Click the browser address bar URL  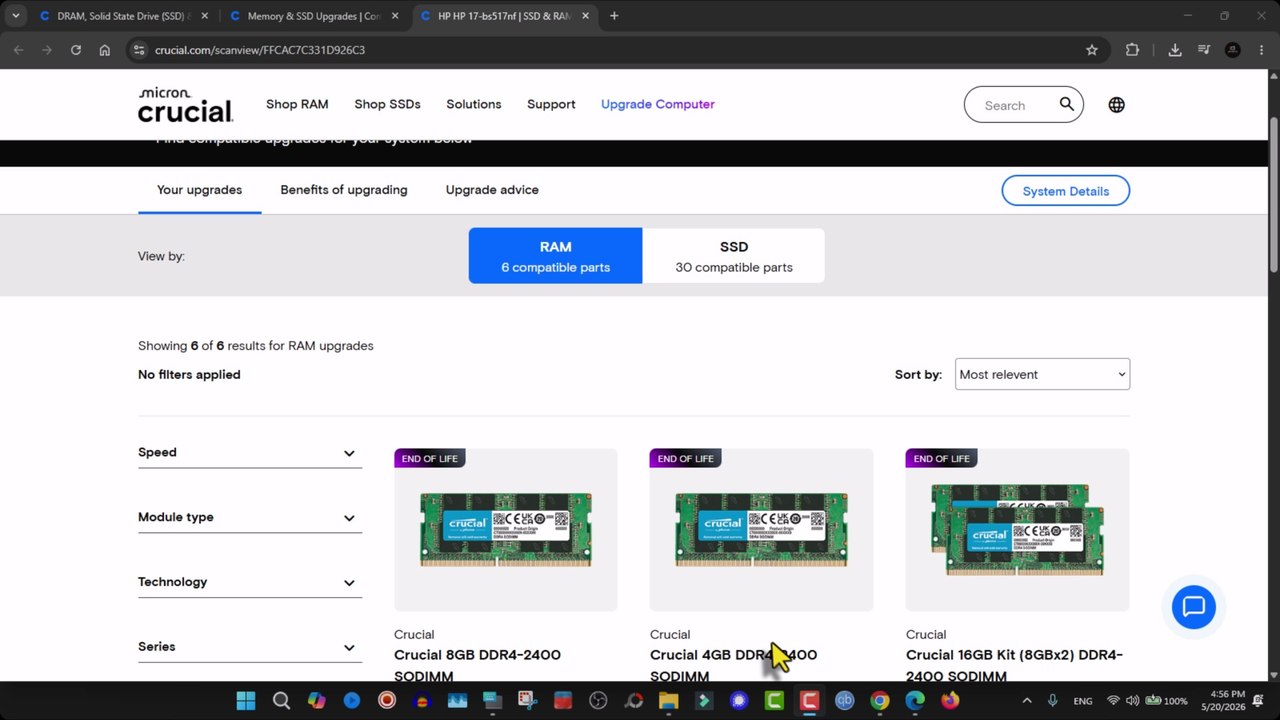[x=260, y=50]
